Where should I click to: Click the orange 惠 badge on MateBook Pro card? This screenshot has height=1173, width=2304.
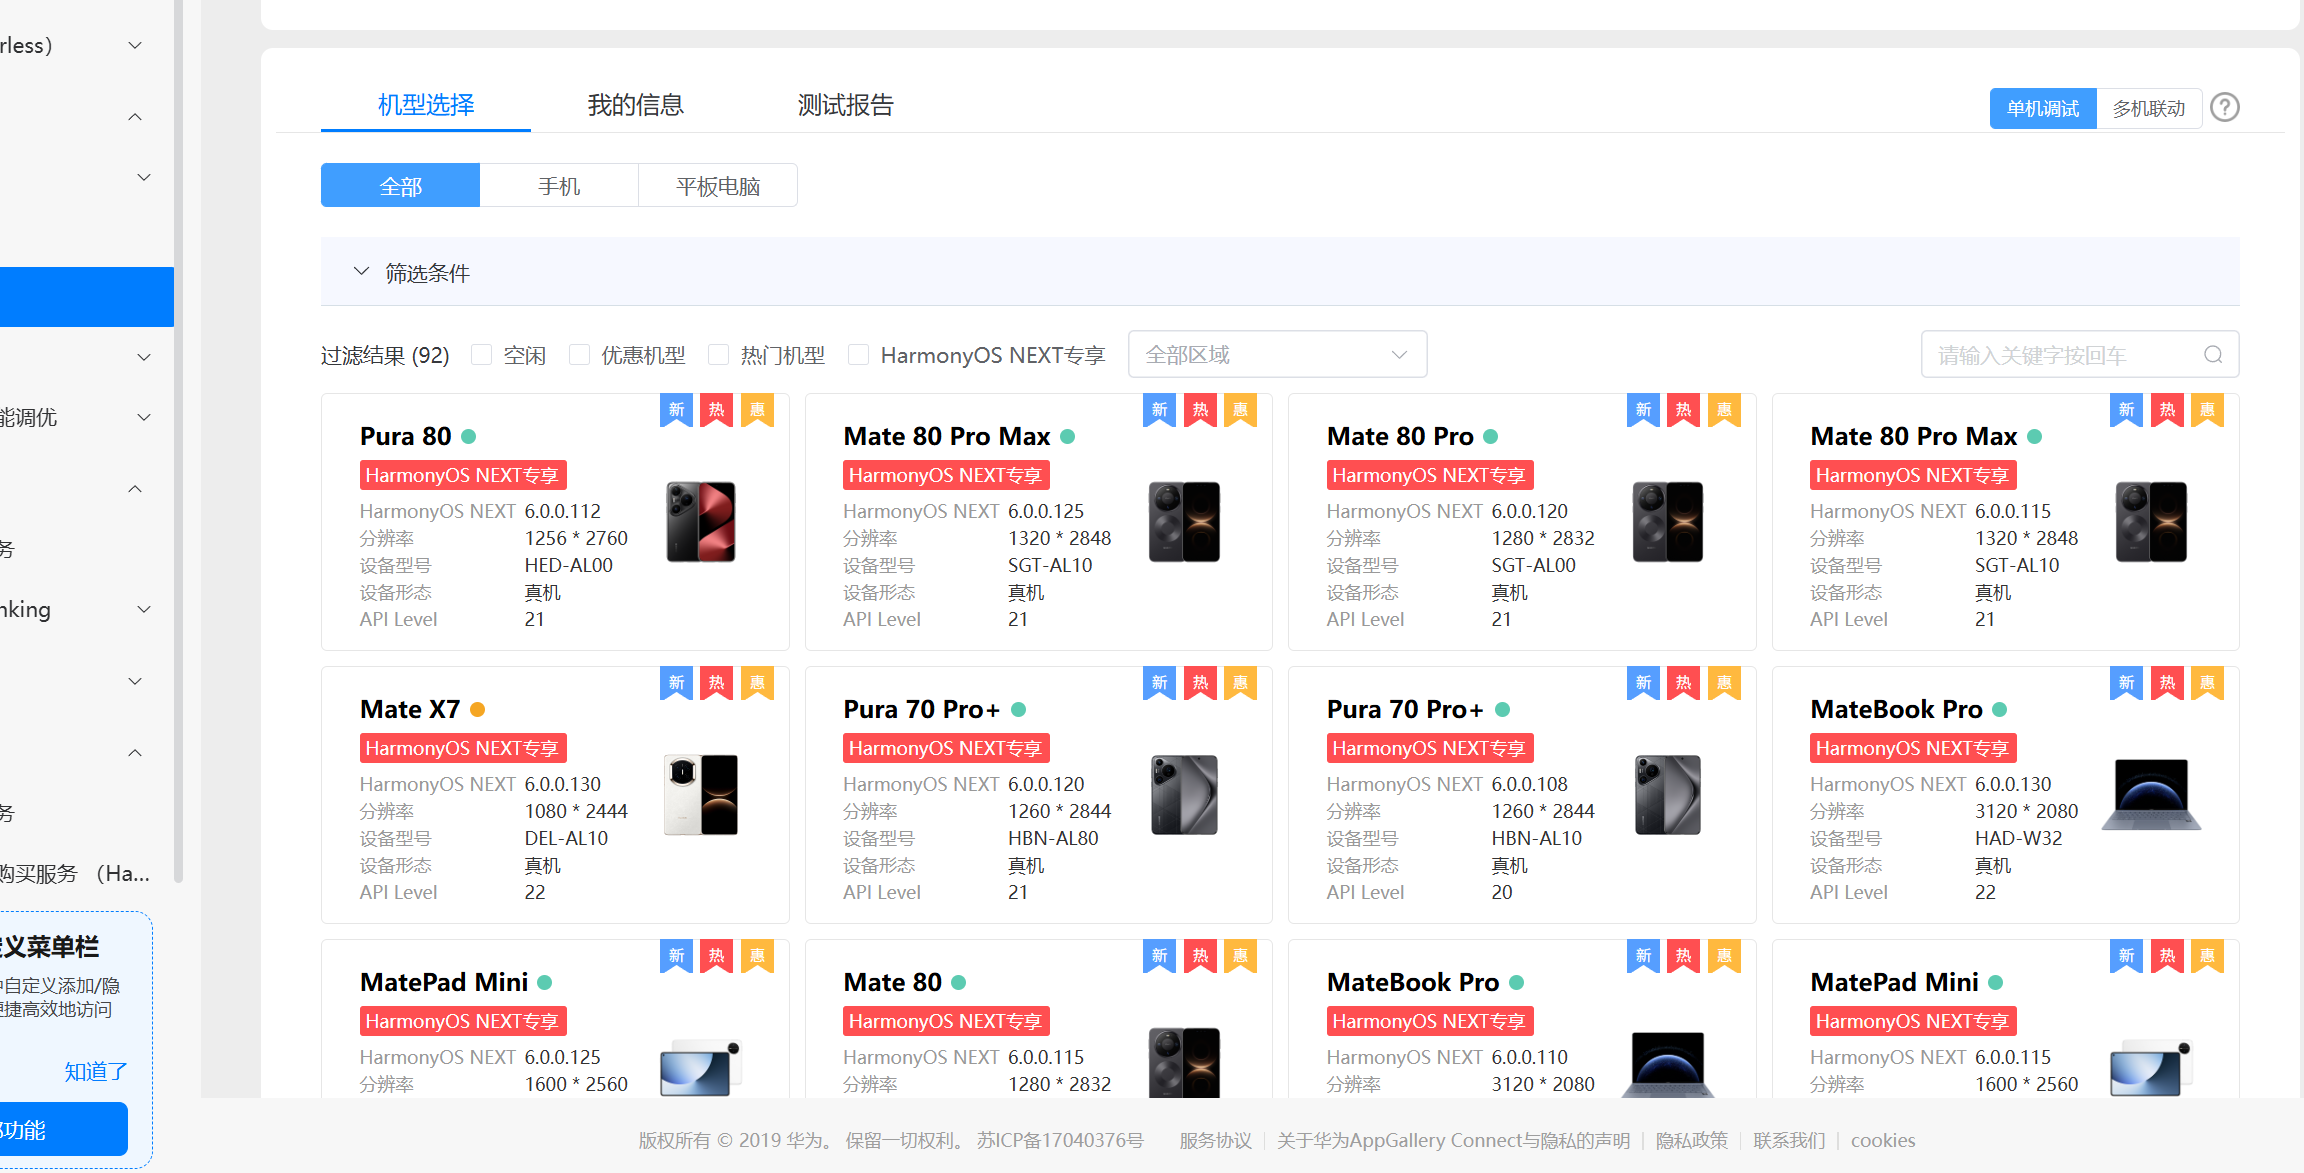coord(2207,683)
